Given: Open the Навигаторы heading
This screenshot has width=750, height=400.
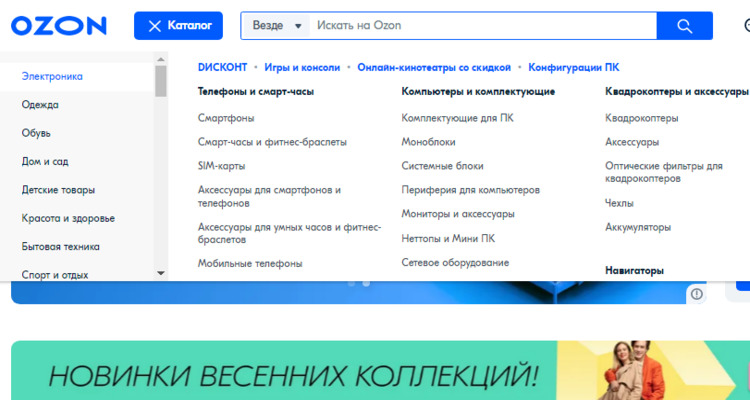Looking at the screenshot, I should (x=634, y=271).
